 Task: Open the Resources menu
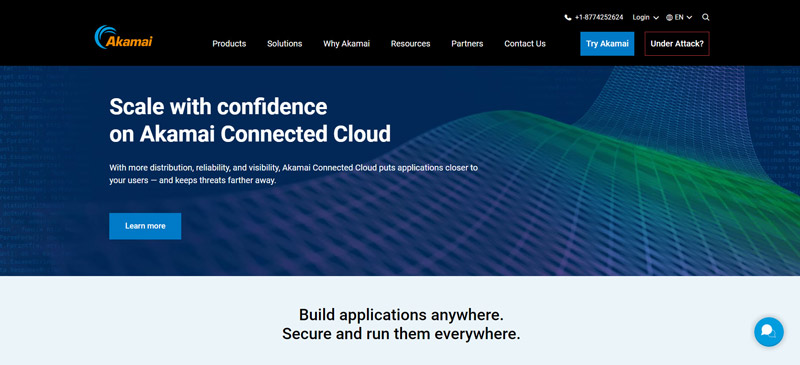[411, 44]
